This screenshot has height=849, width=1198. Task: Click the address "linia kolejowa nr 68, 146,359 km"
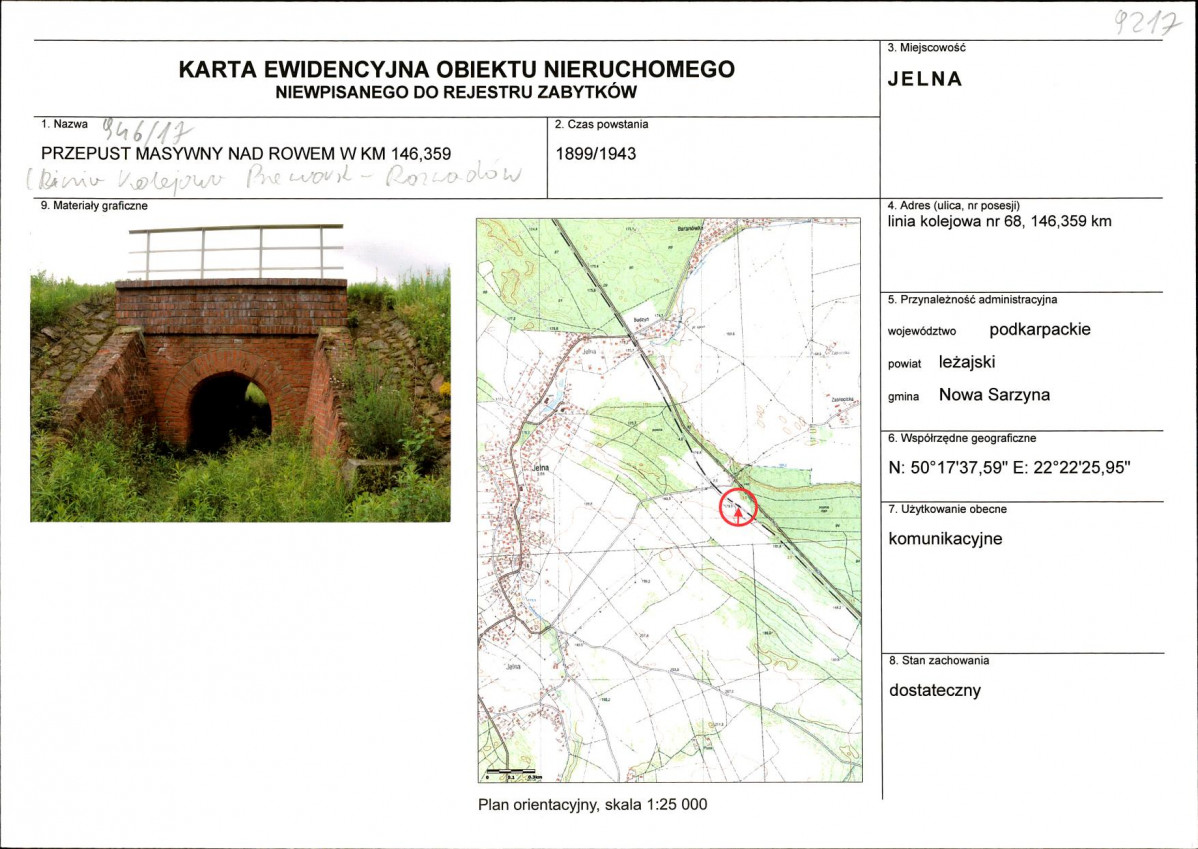(999, 222)
